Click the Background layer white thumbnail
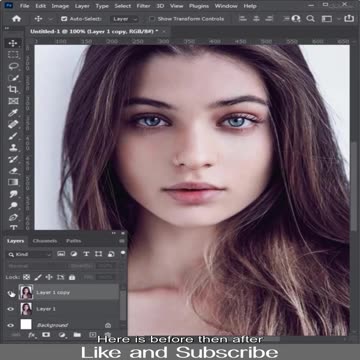Viewport: 360px width, 360px height. click(x=26, y=324)
